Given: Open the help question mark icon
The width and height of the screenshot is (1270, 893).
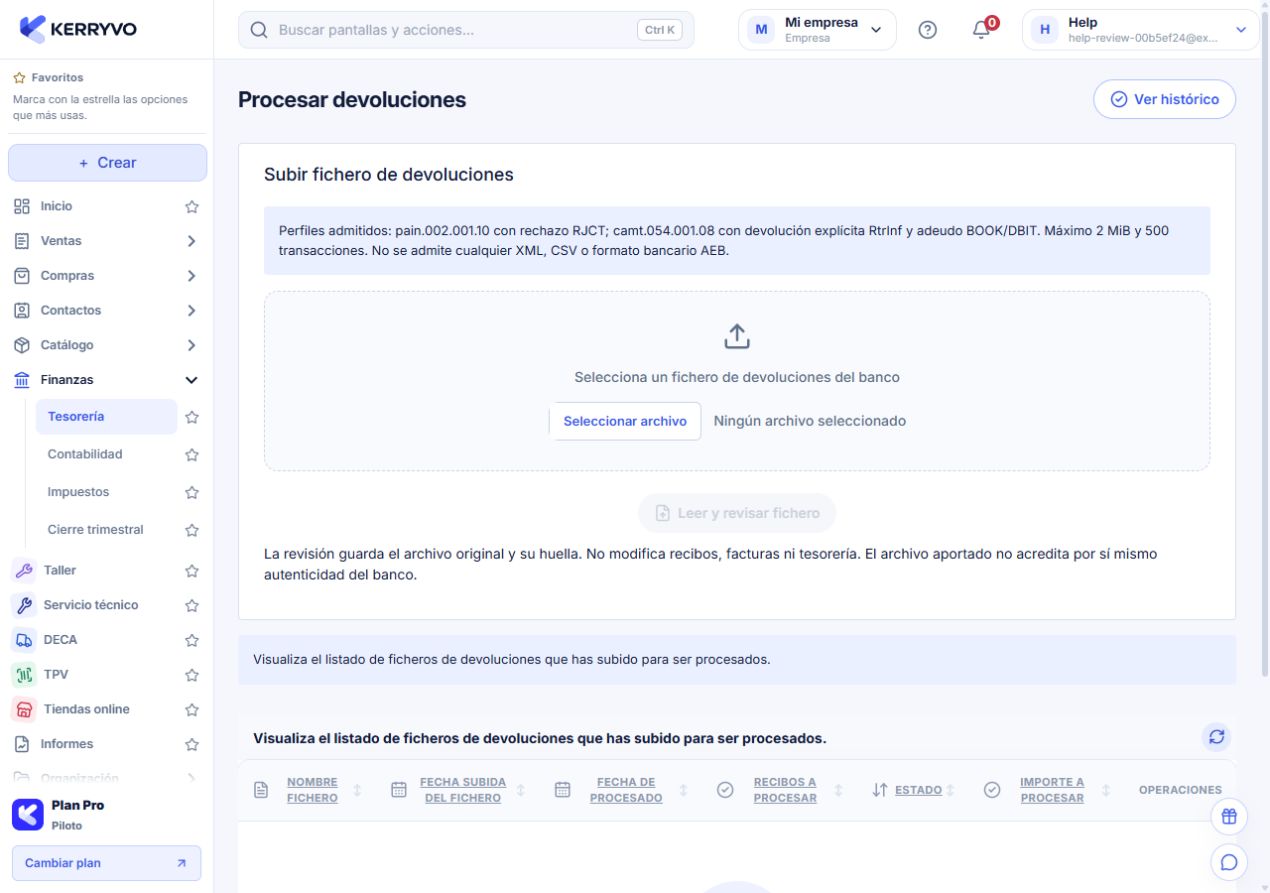Looking at the screenshot, I should 927,30.
